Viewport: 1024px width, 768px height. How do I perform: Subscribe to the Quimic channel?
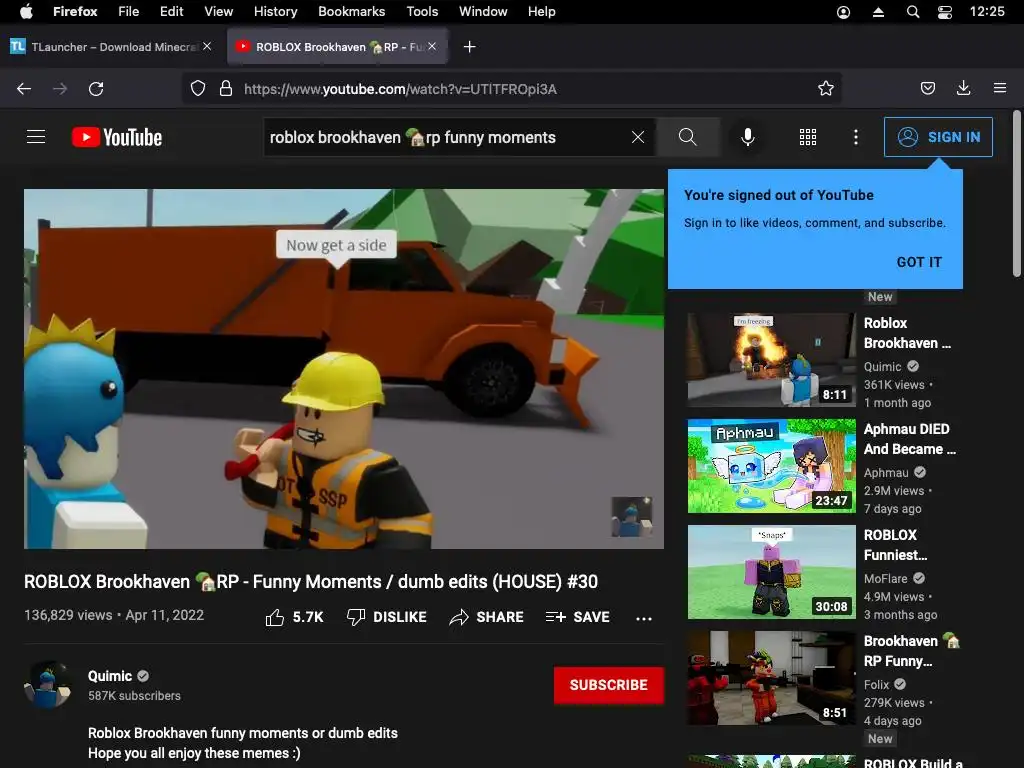tap(608, 685)
